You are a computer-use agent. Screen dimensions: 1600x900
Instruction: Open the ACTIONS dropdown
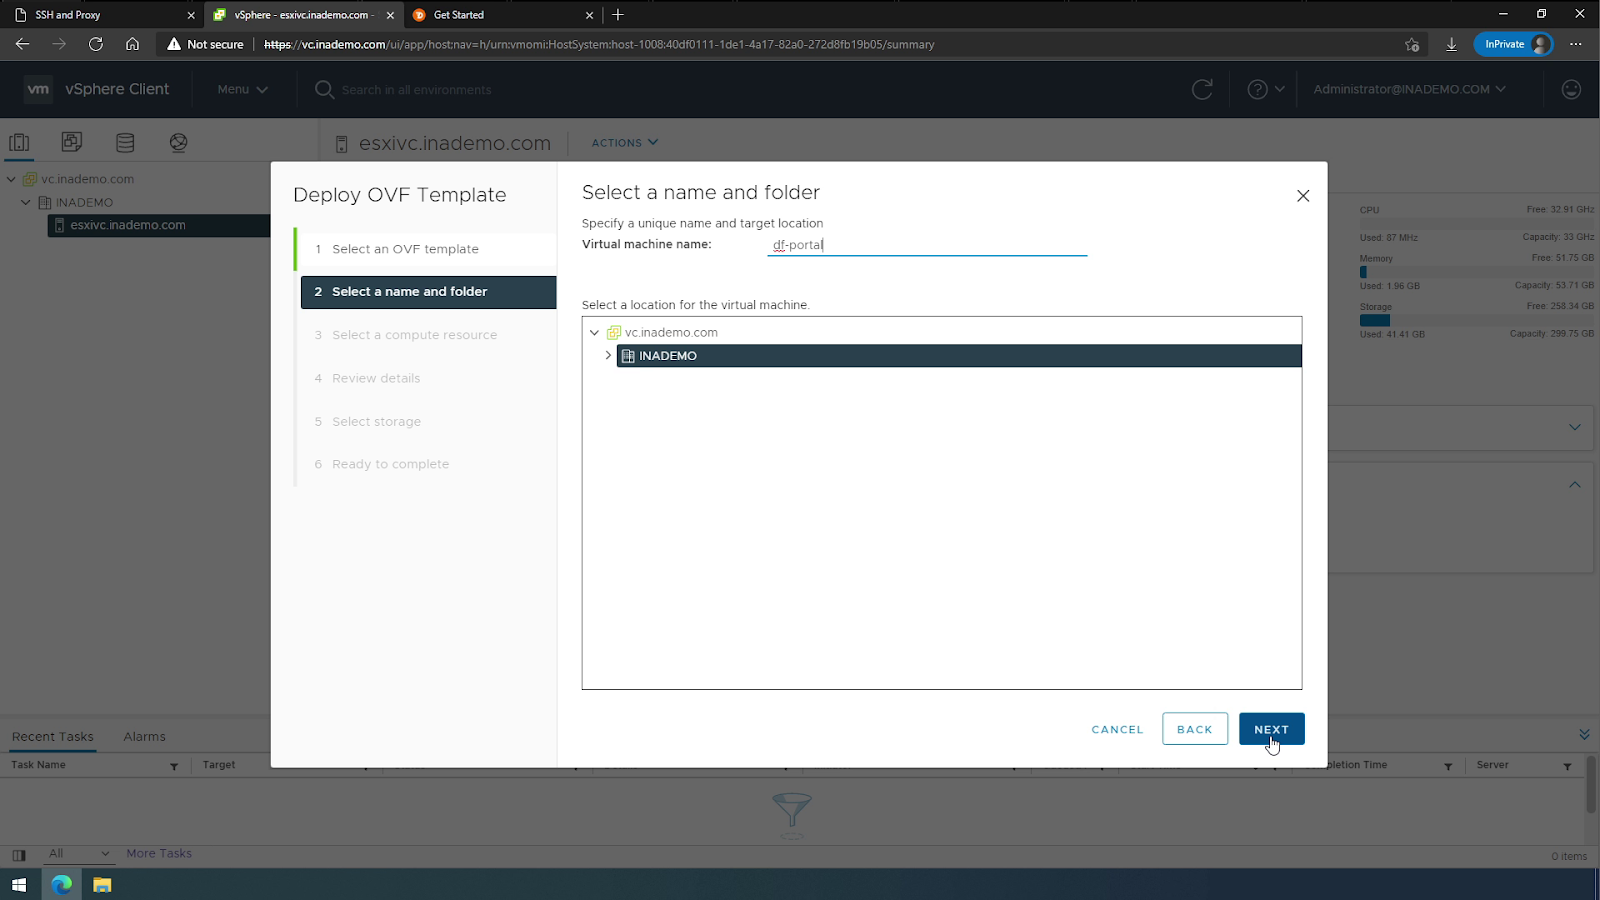pos(624,143)
